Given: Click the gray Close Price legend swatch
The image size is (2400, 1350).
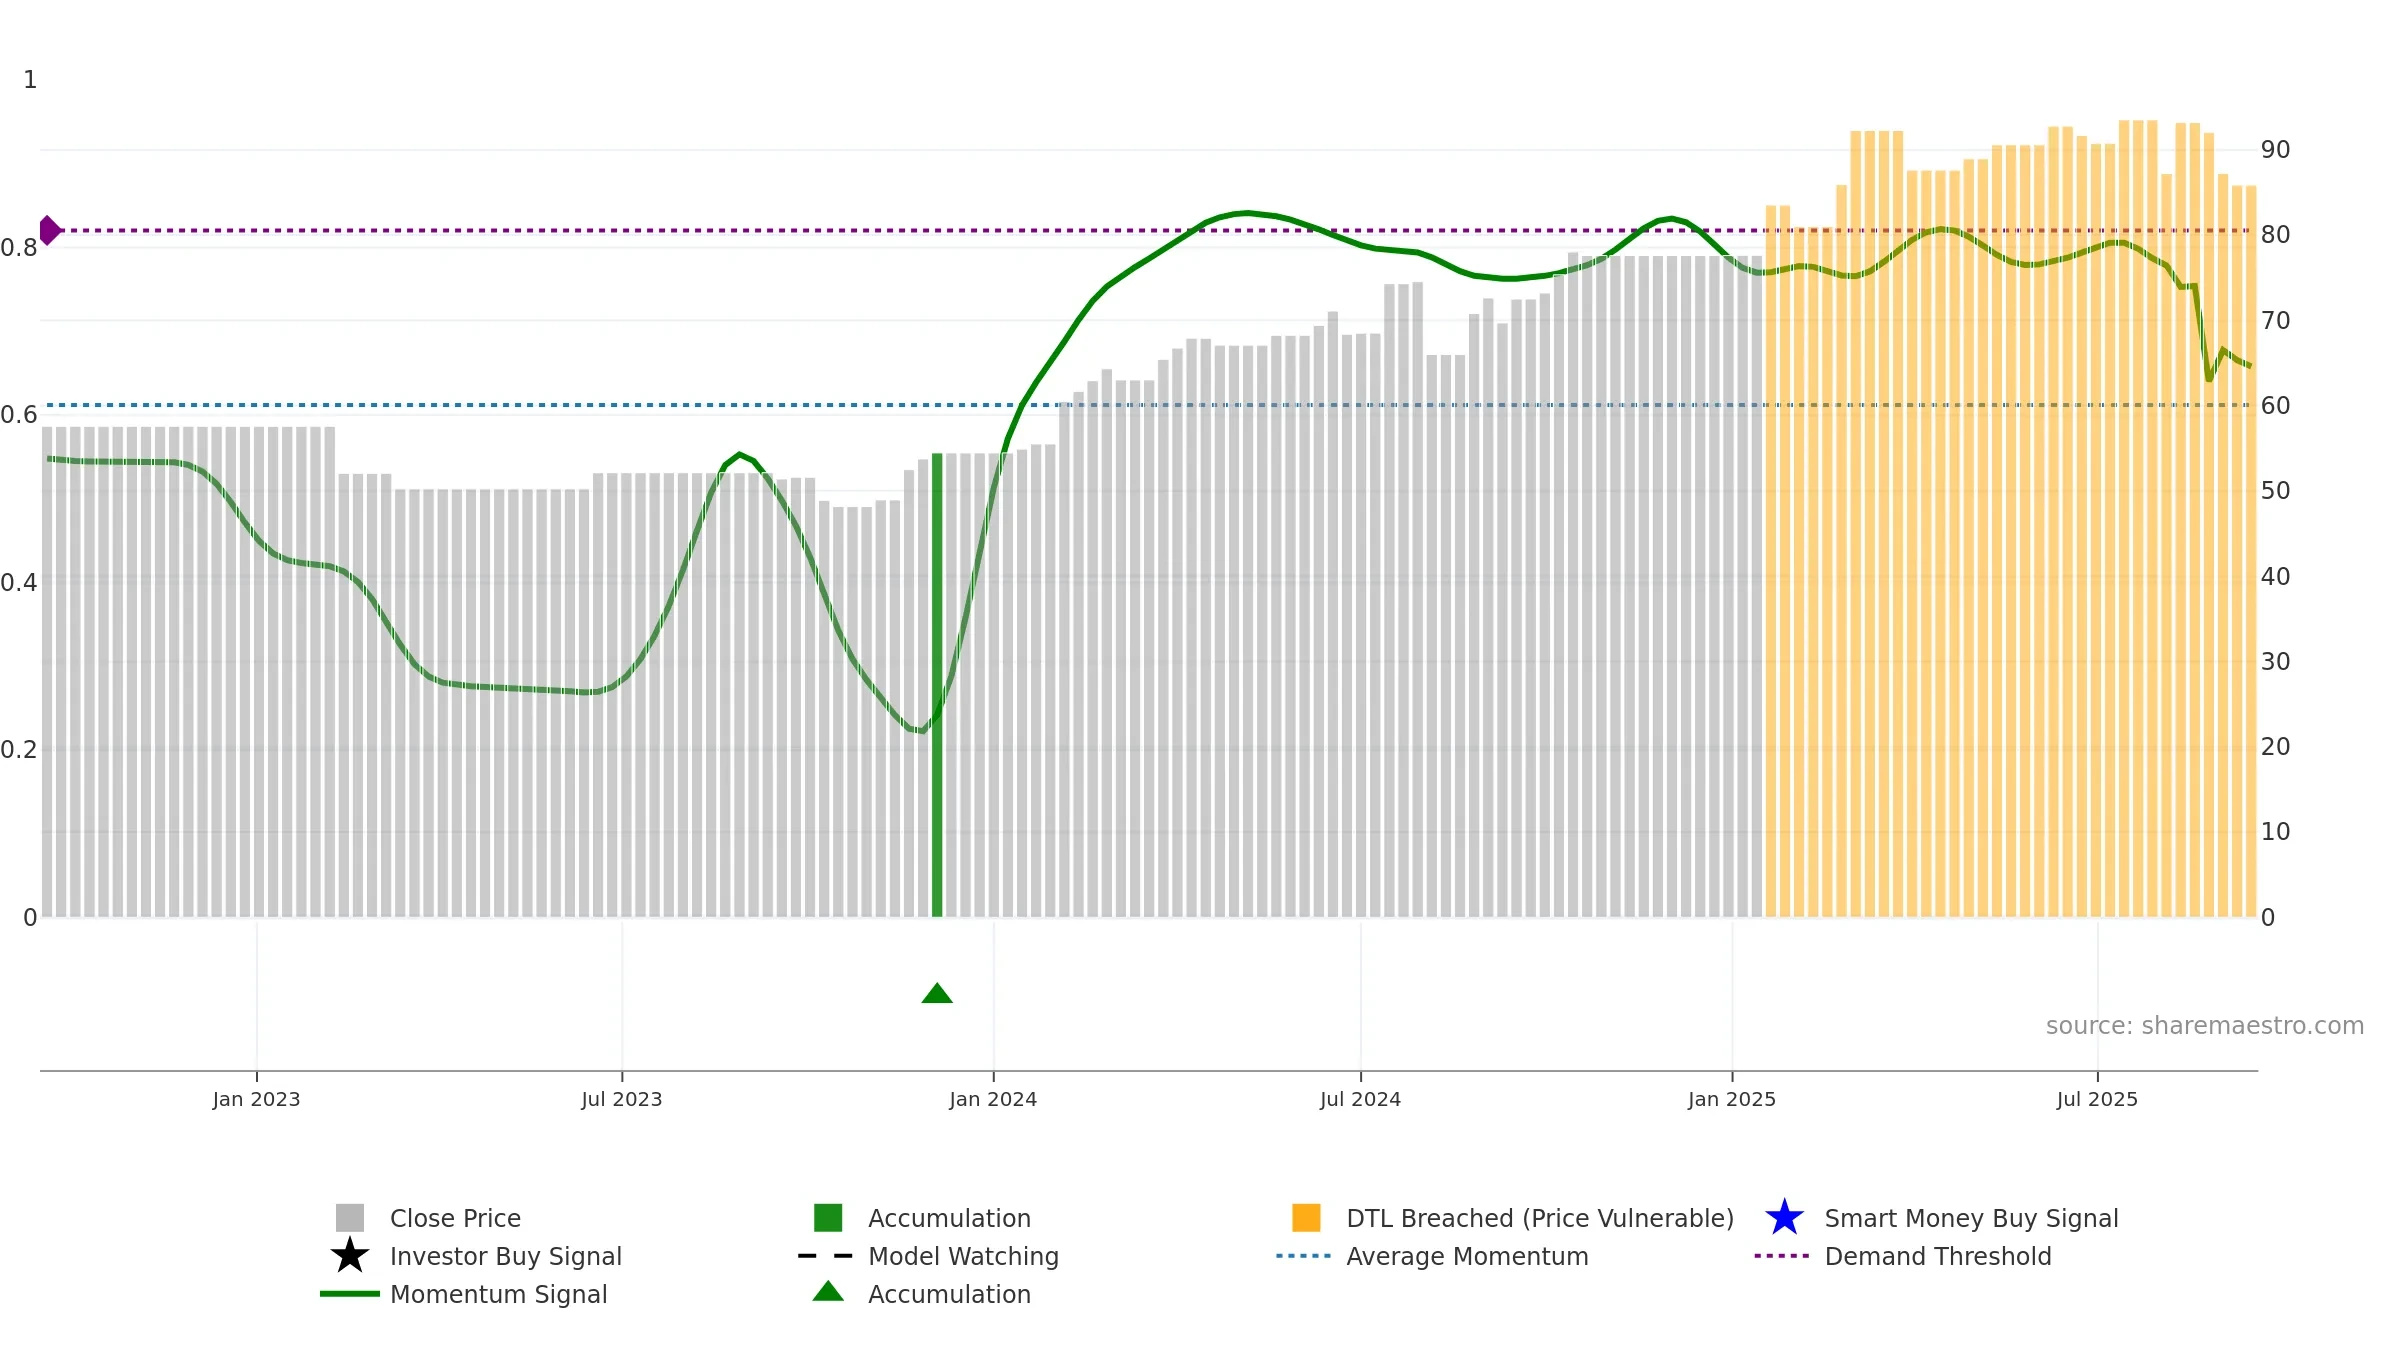Looking at the screenshot, I should click(350, 1218).
